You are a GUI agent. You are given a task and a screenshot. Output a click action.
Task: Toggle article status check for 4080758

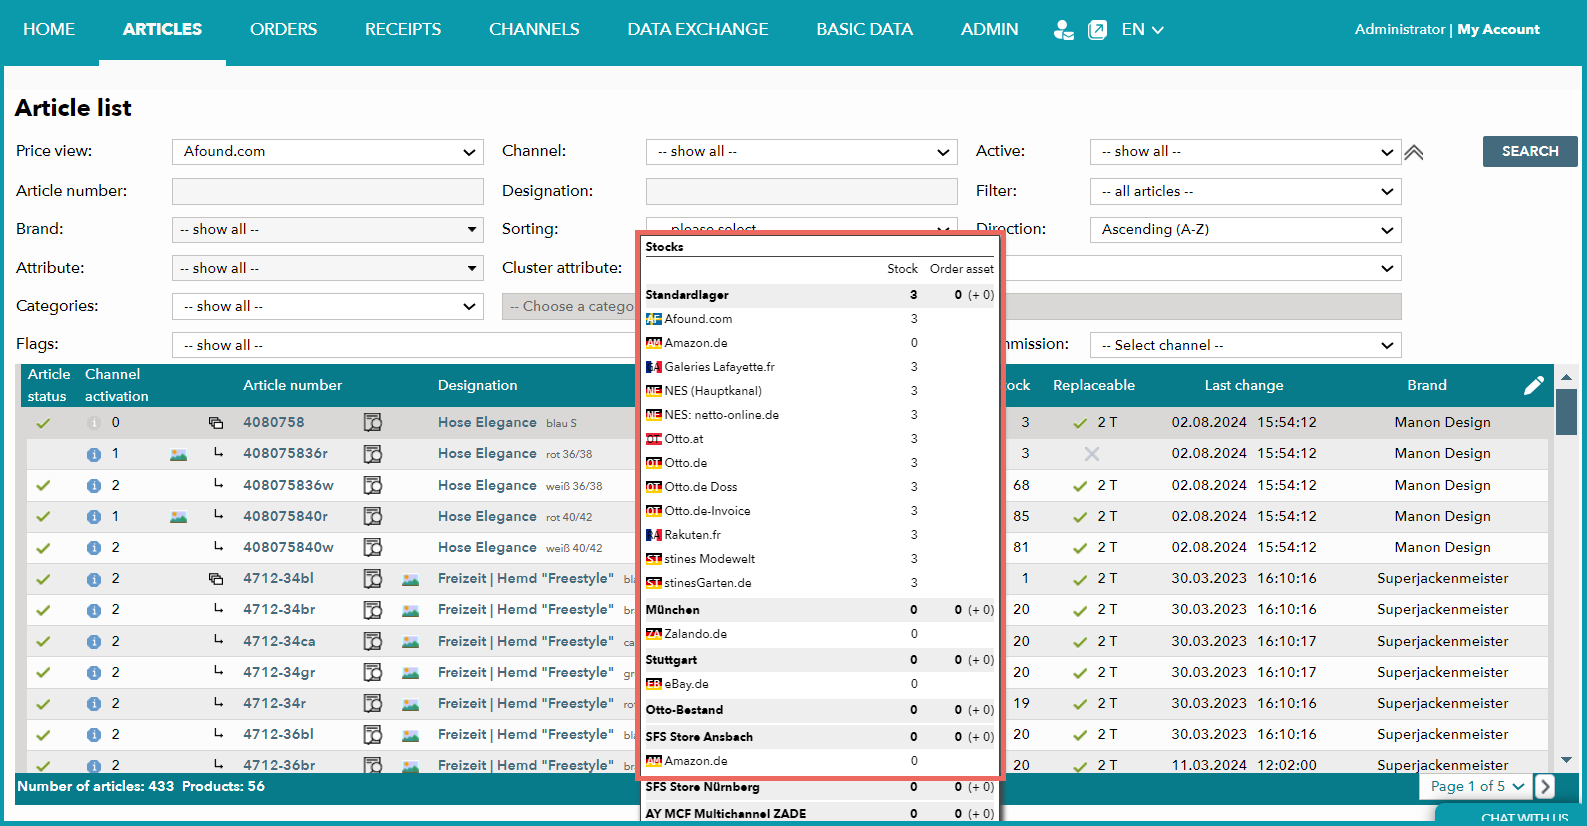(43, 423)
